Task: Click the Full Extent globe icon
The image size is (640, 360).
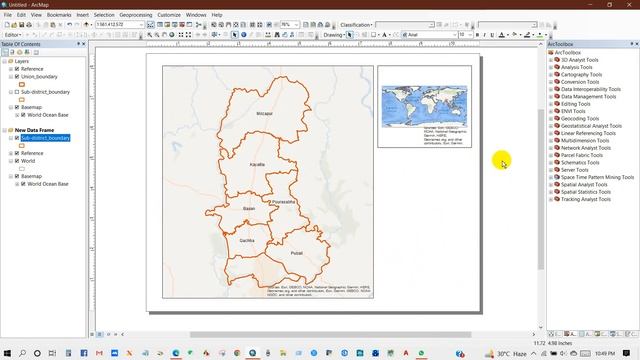Action: (172, 35)
